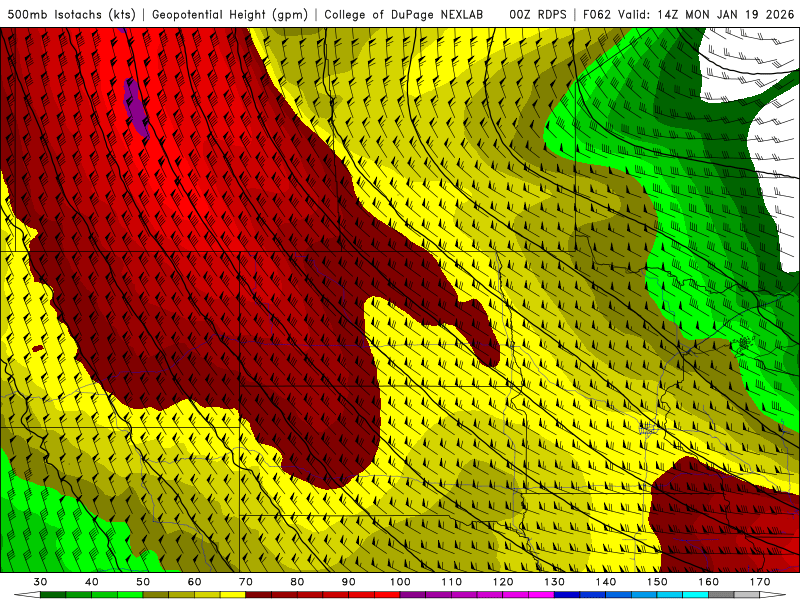
Task: Click the "00Z RDPS" model run label
Action: point(538,14)
